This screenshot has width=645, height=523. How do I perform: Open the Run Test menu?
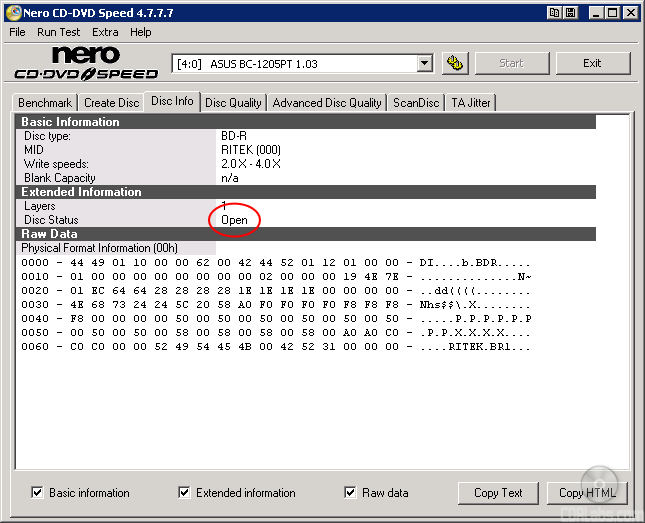pos(59,32)
